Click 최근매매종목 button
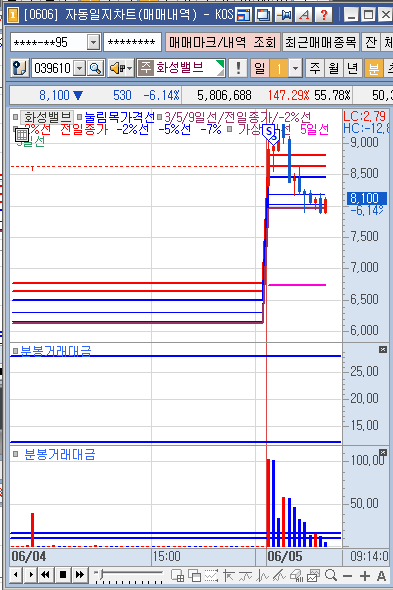This screenshot has height=590, width=393. 320,42
